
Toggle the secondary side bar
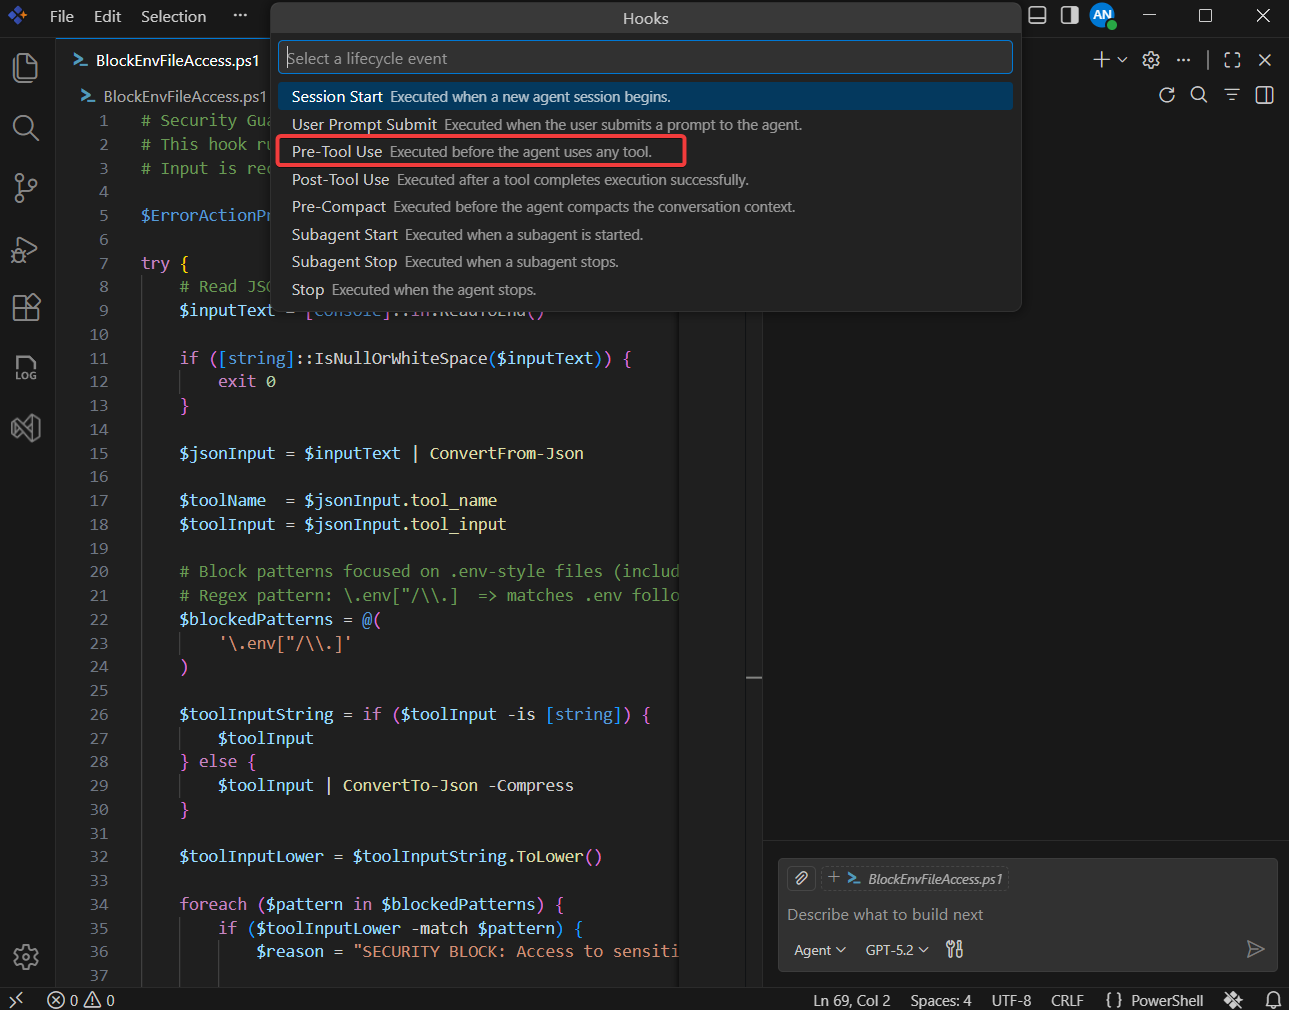[1069, 15]
